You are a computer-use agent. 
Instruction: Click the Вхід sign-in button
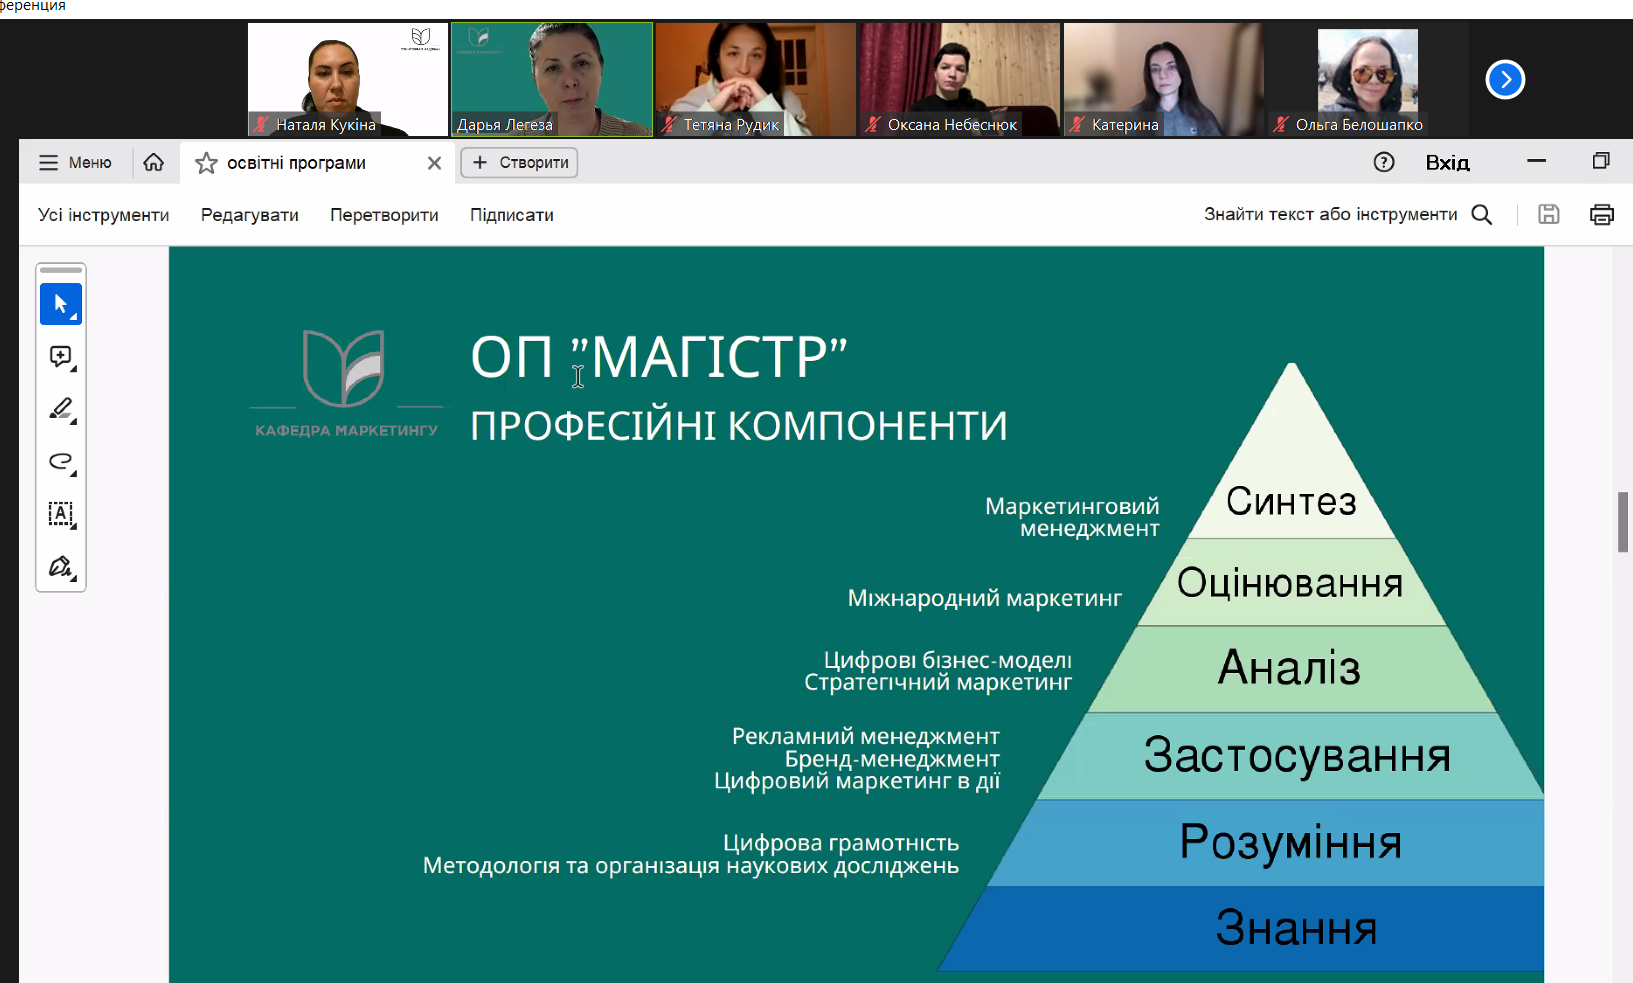coord(1447,163)
